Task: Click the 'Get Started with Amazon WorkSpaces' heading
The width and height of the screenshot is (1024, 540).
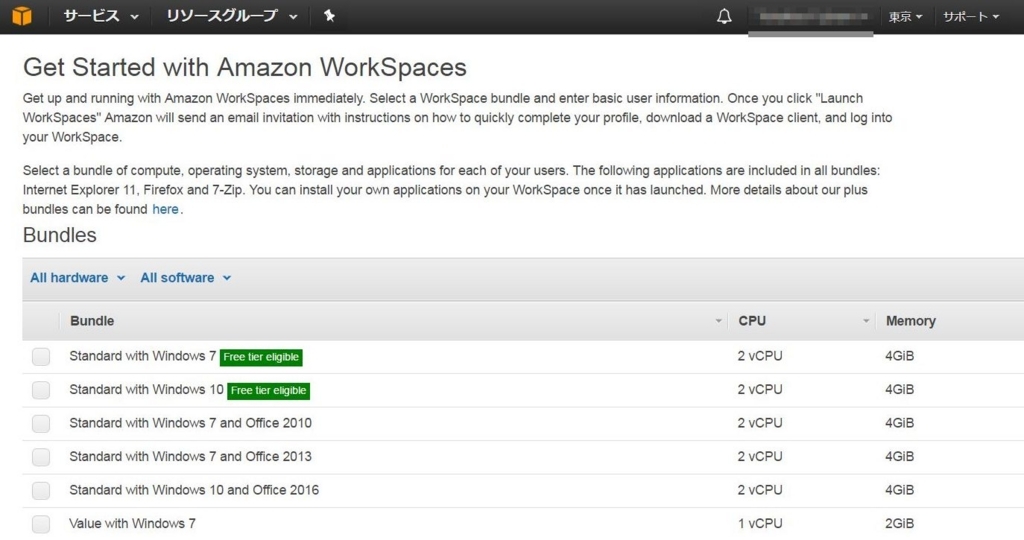Action: [245, 67]
